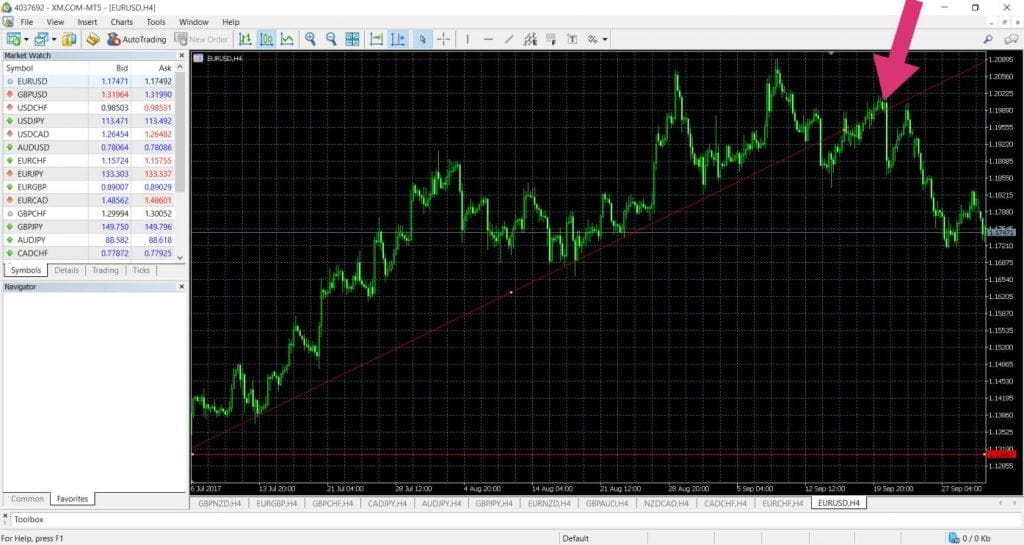
Task: Select the AUDUSD symbol row
Action: [89, 148]
